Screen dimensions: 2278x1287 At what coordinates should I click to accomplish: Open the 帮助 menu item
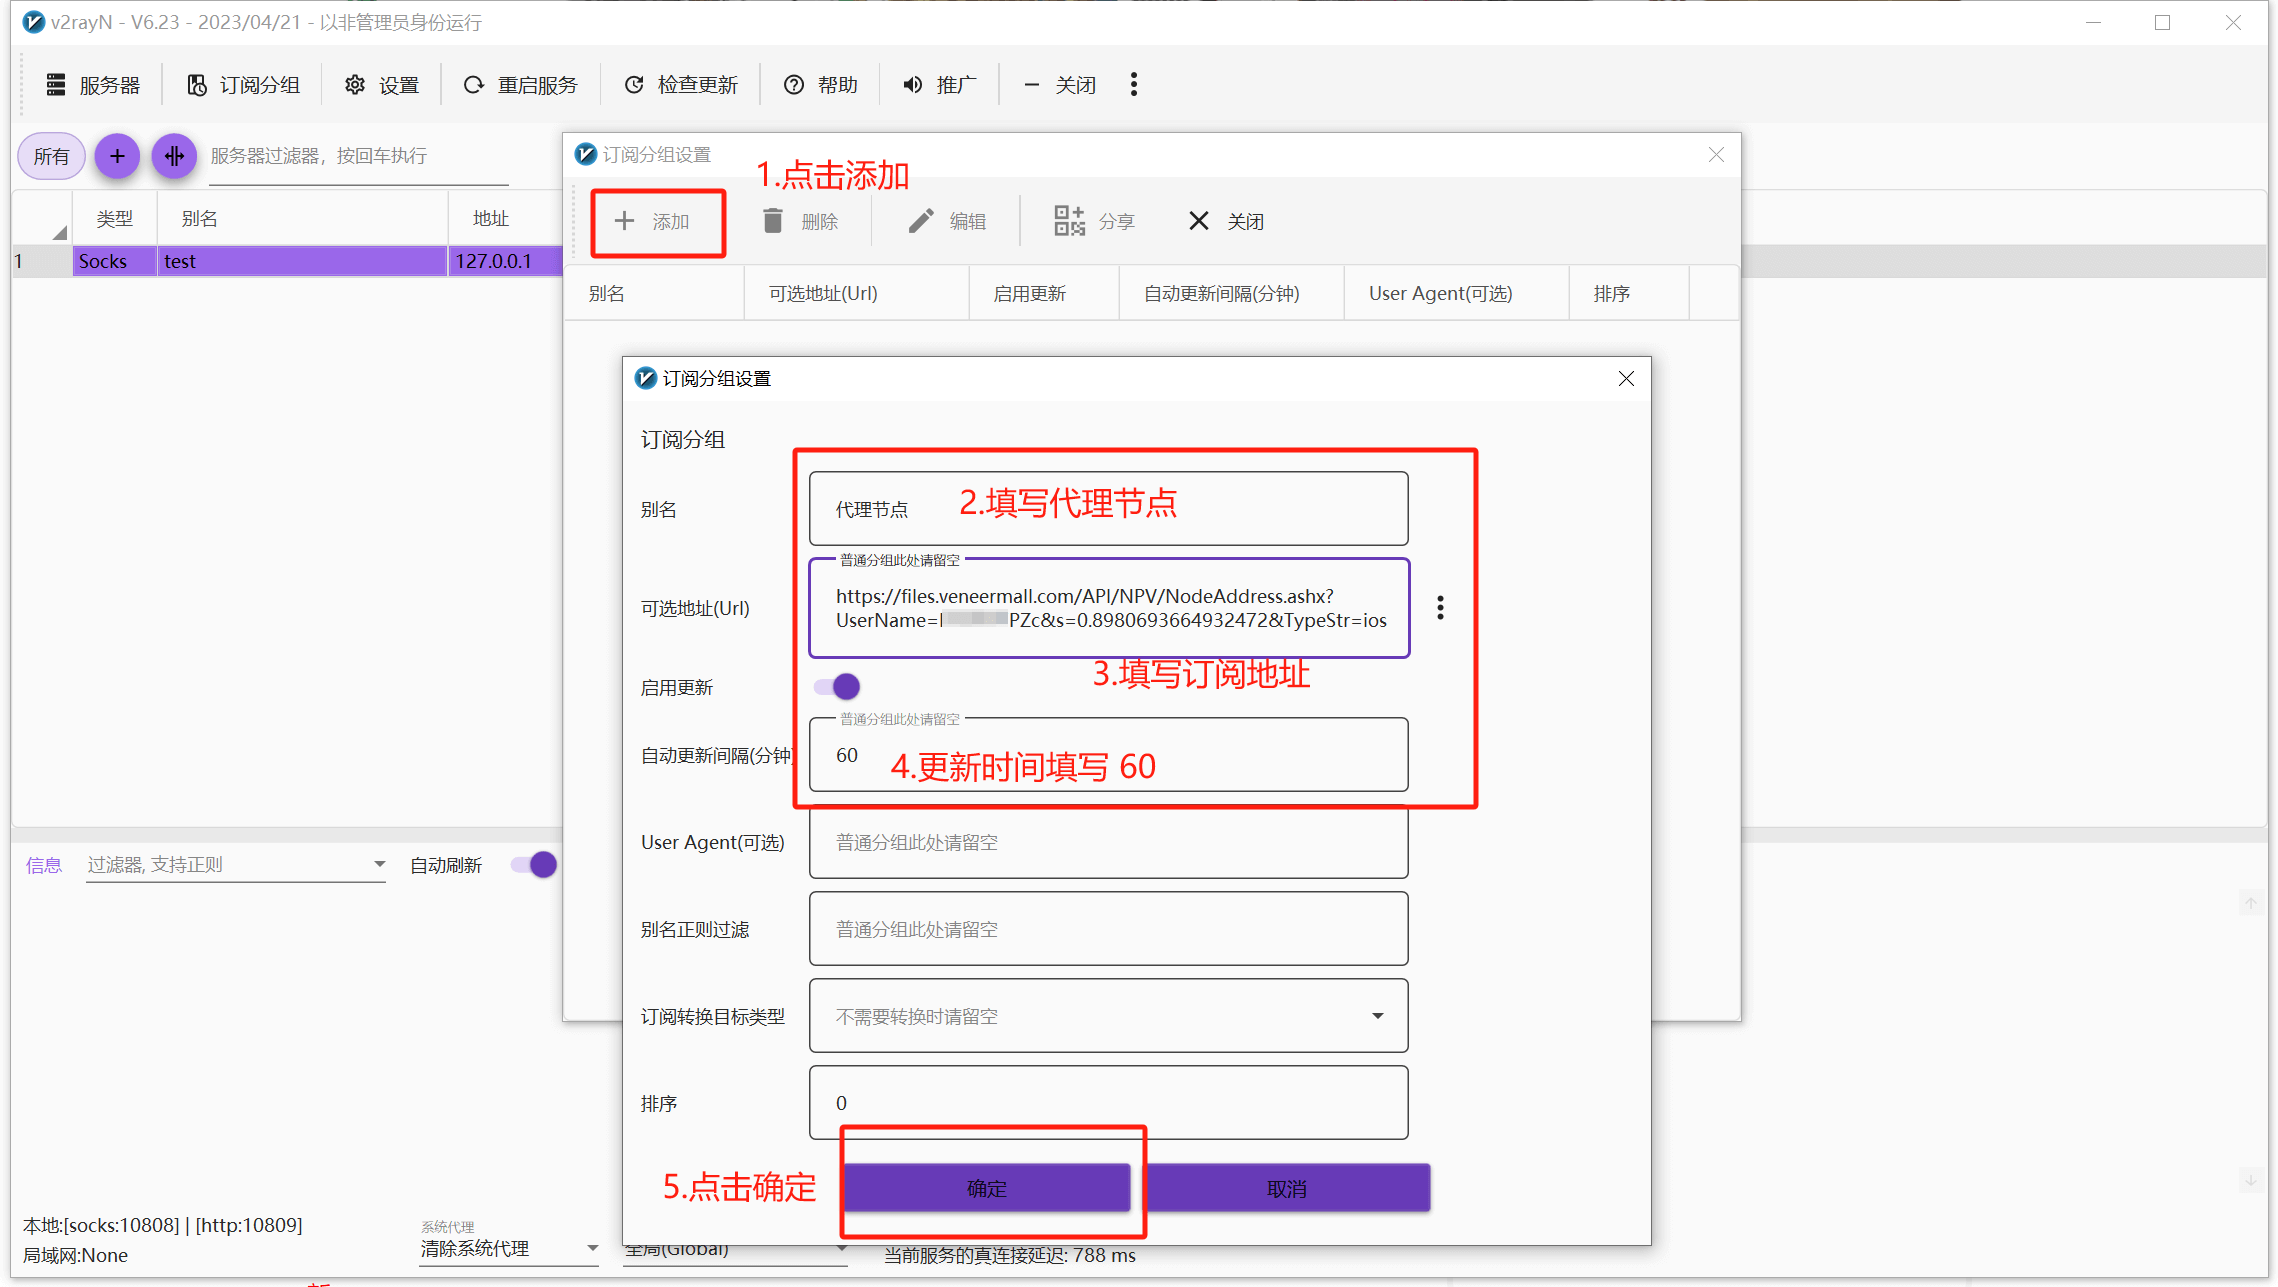[x=821, y=85]
